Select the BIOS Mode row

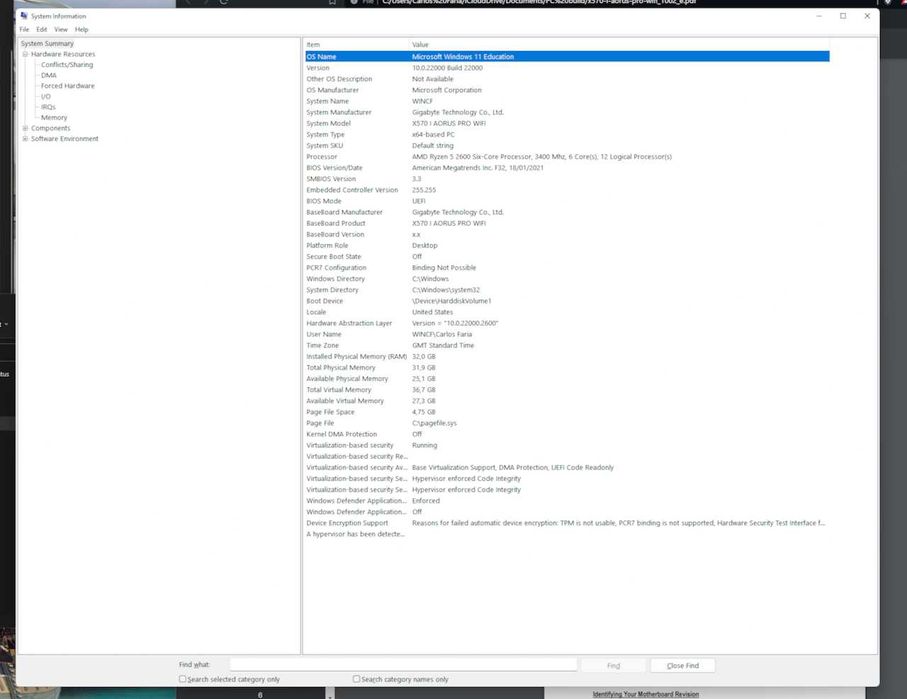pos(567,201)
